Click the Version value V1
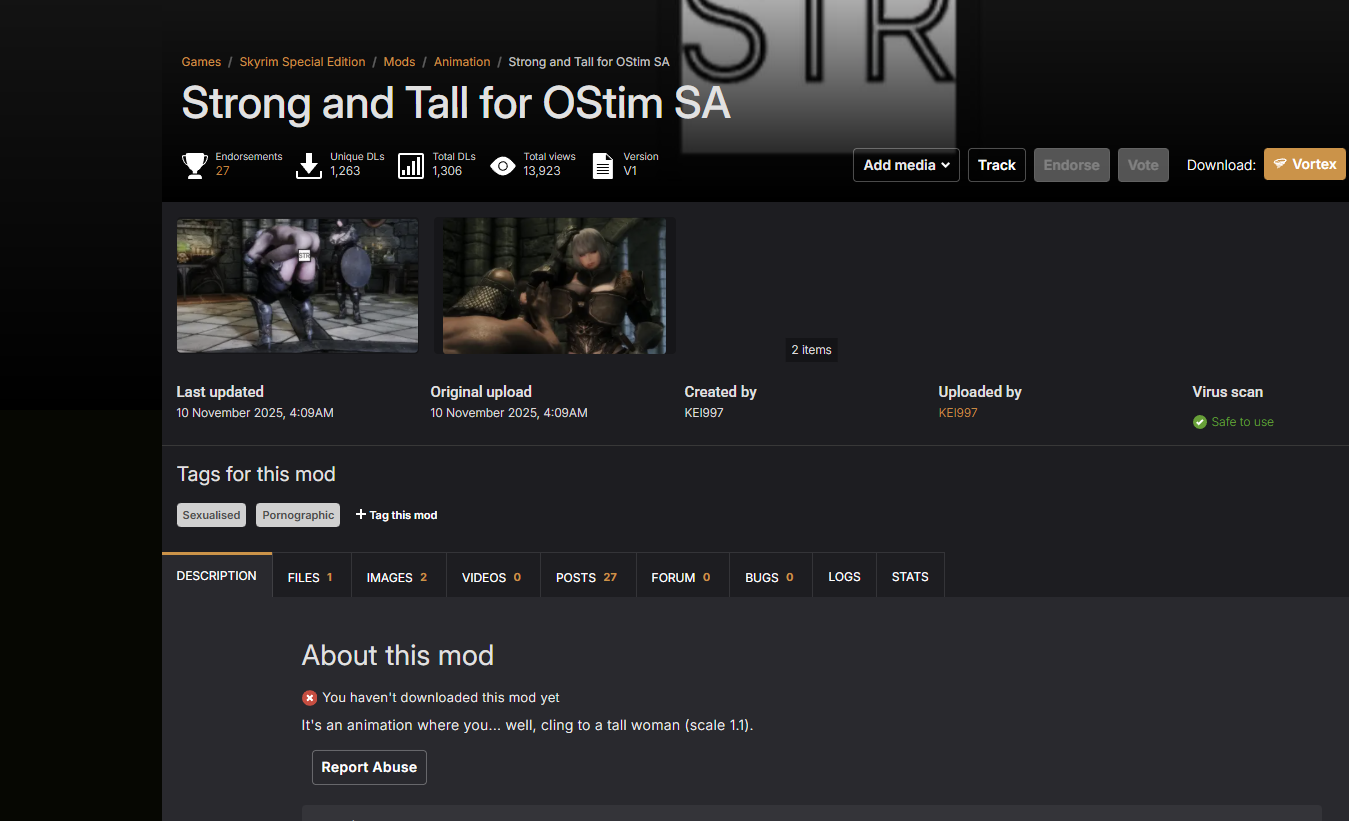 630,171
